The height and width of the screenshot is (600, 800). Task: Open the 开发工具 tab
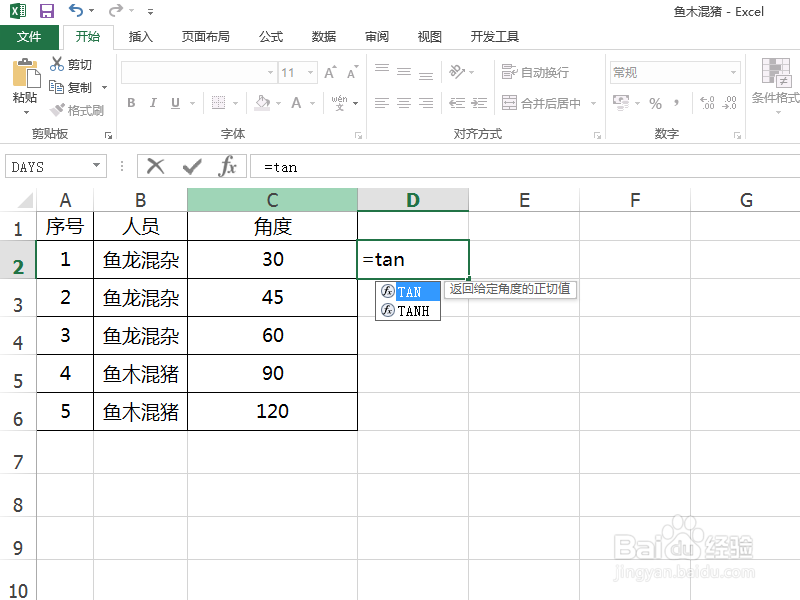coord(494,37)
